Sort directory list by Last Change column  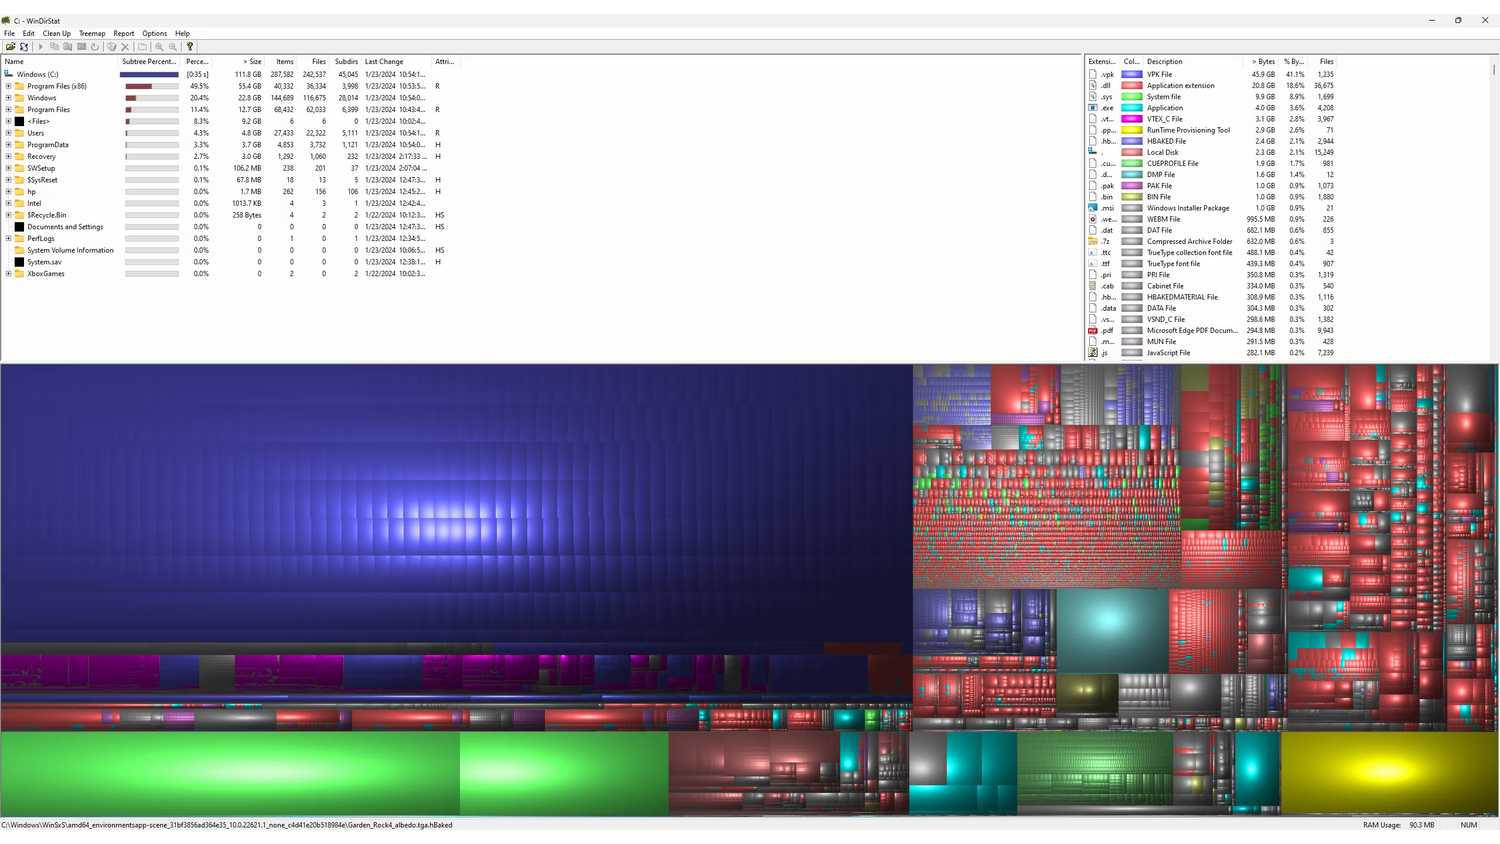(396, 62)
